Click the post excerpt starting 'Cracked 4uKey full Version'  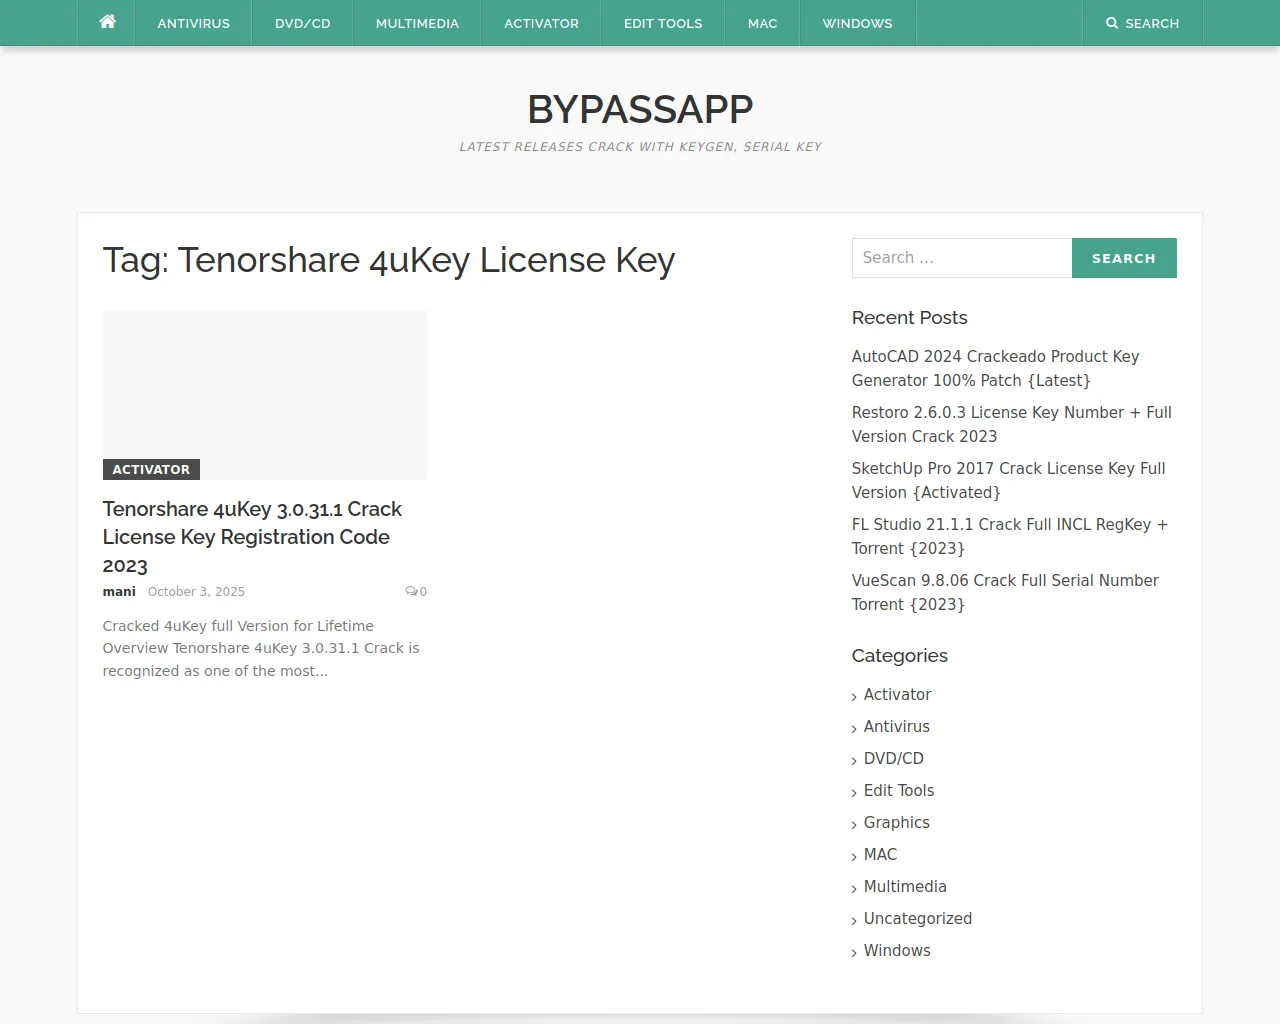261,648
